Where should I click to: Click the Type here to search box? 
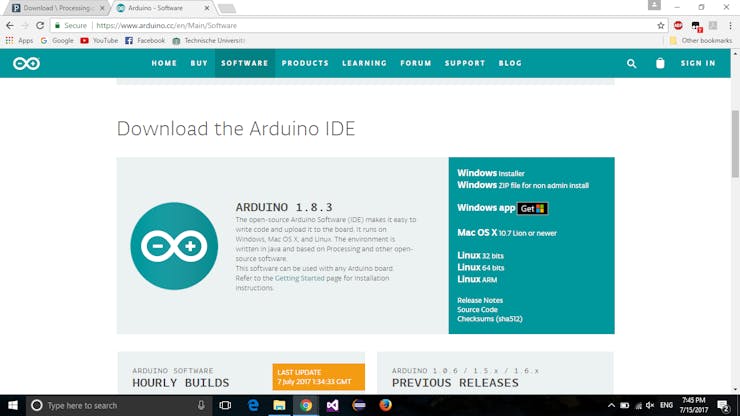[x=118, y=405]
